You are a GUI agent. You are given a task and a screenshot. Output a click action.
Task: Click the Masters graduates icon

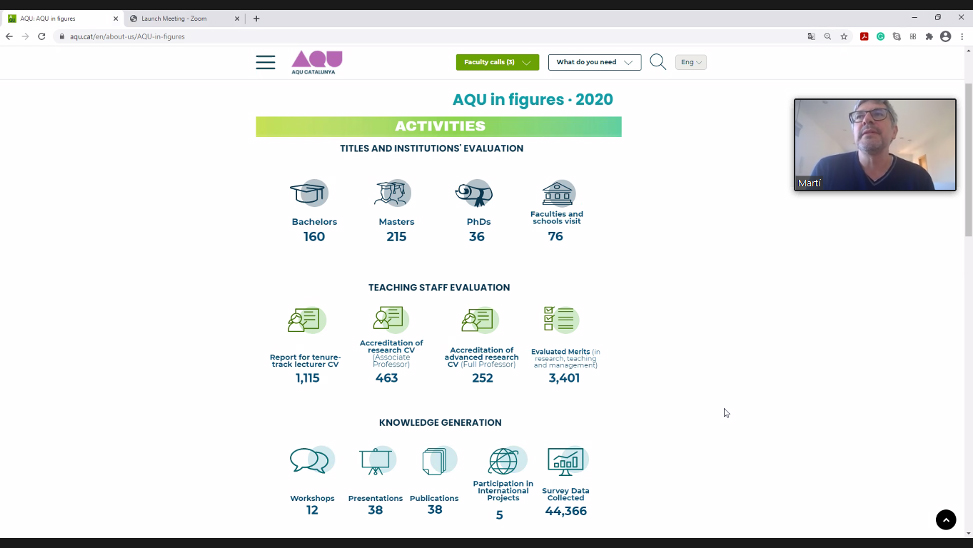click(392, 193)
